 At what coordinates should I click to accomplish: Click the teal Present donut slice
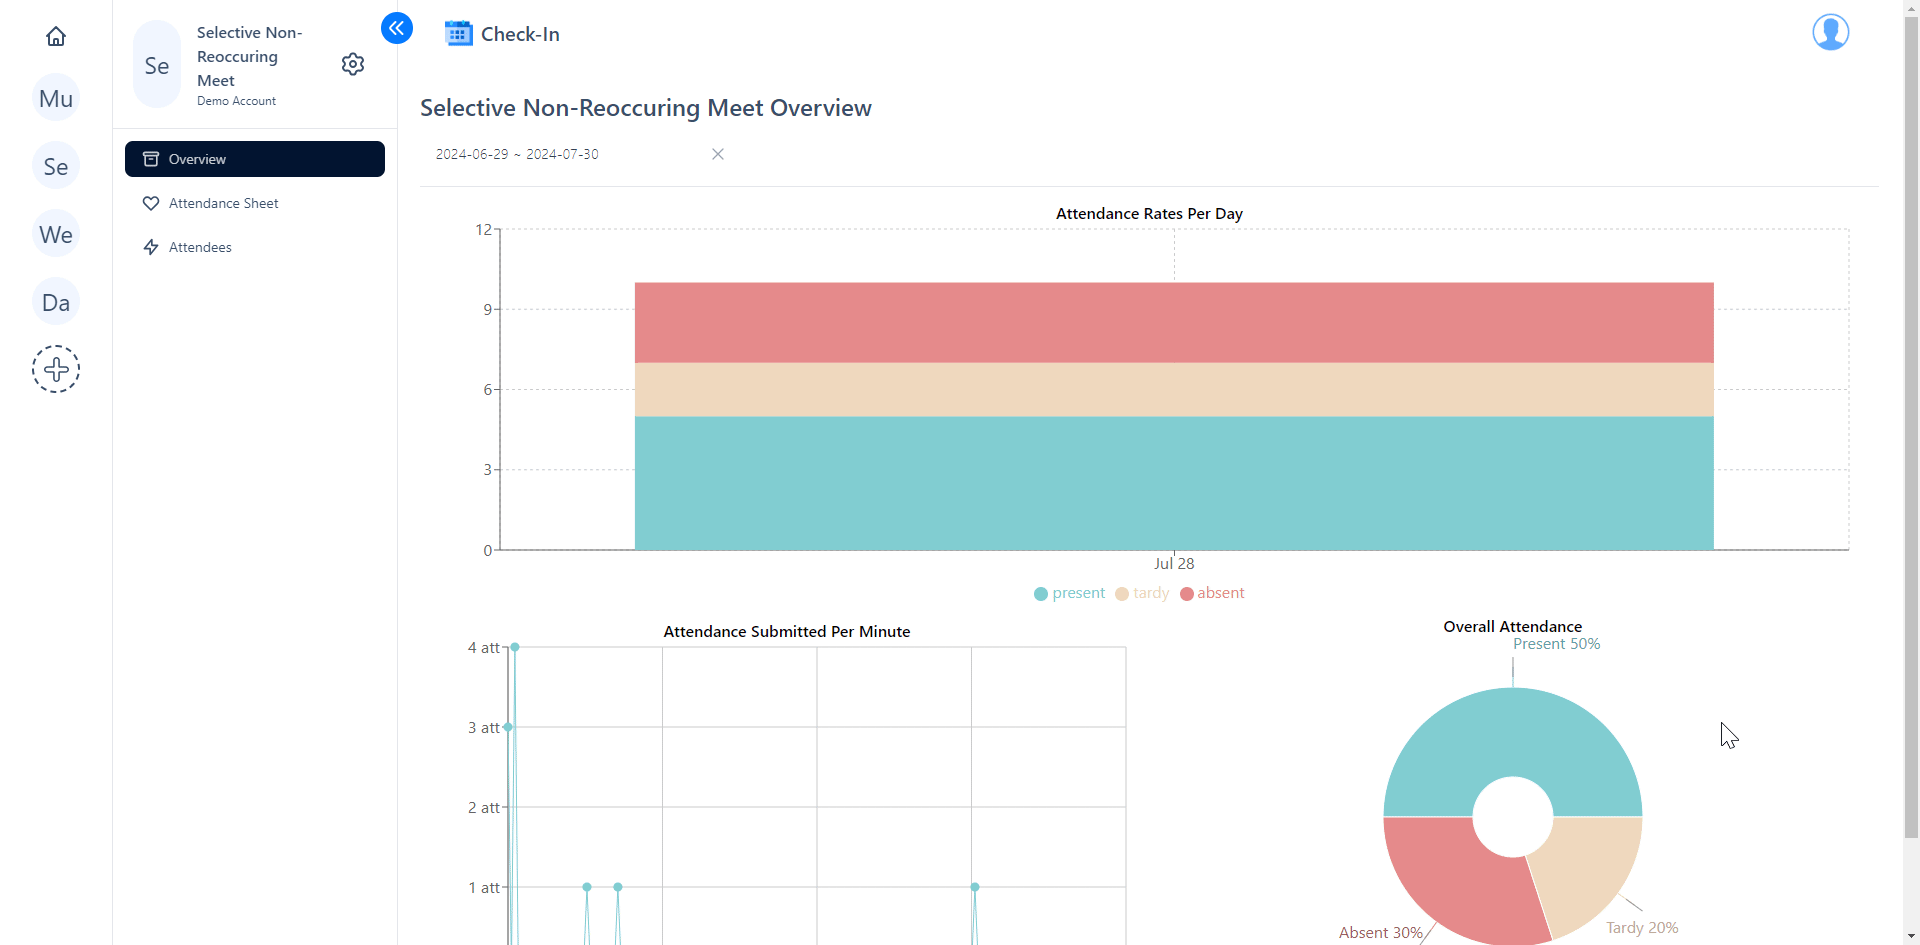coord(1512,732)
